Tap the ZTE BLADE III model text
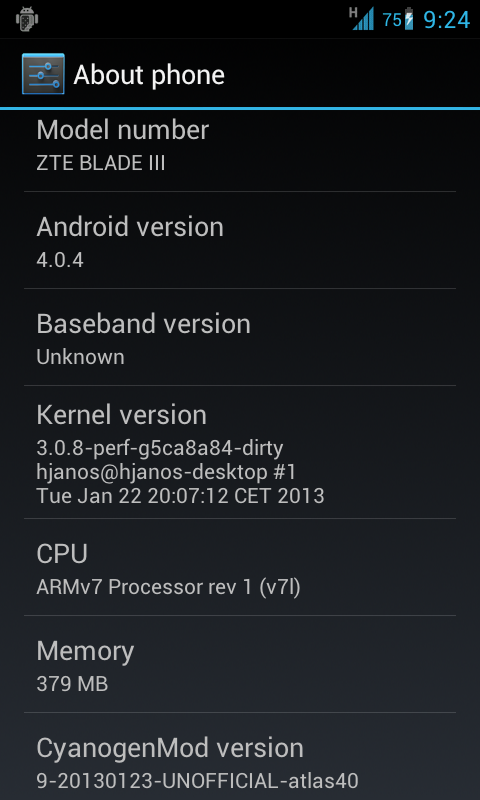 [100, 163]
